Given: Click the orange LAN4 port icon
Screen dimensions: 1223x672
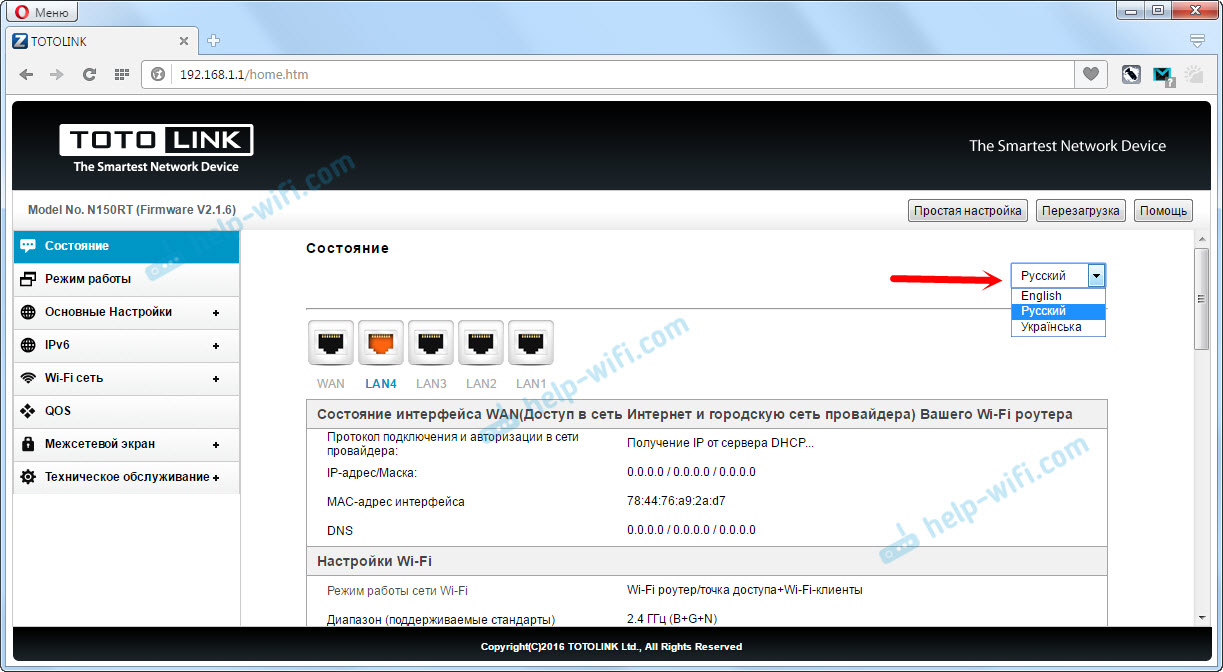Looking at the screenshot, I should (381, 344).
